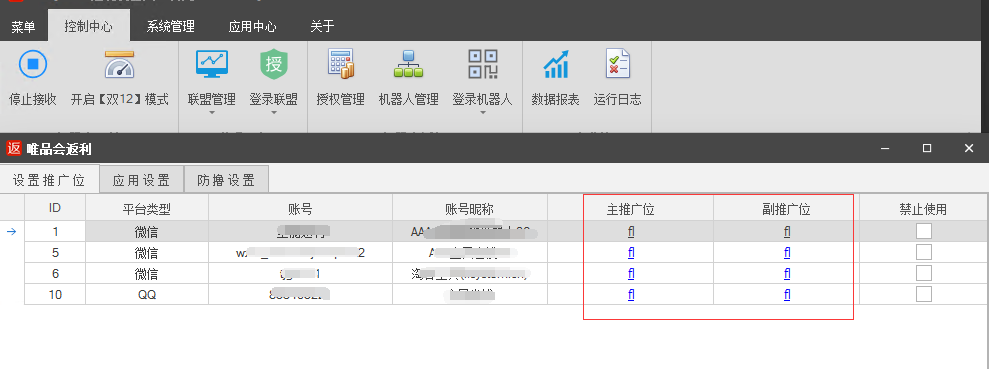
Task: Check 禁止使用 for ID 6 row
Action: (x=923, y=274)
